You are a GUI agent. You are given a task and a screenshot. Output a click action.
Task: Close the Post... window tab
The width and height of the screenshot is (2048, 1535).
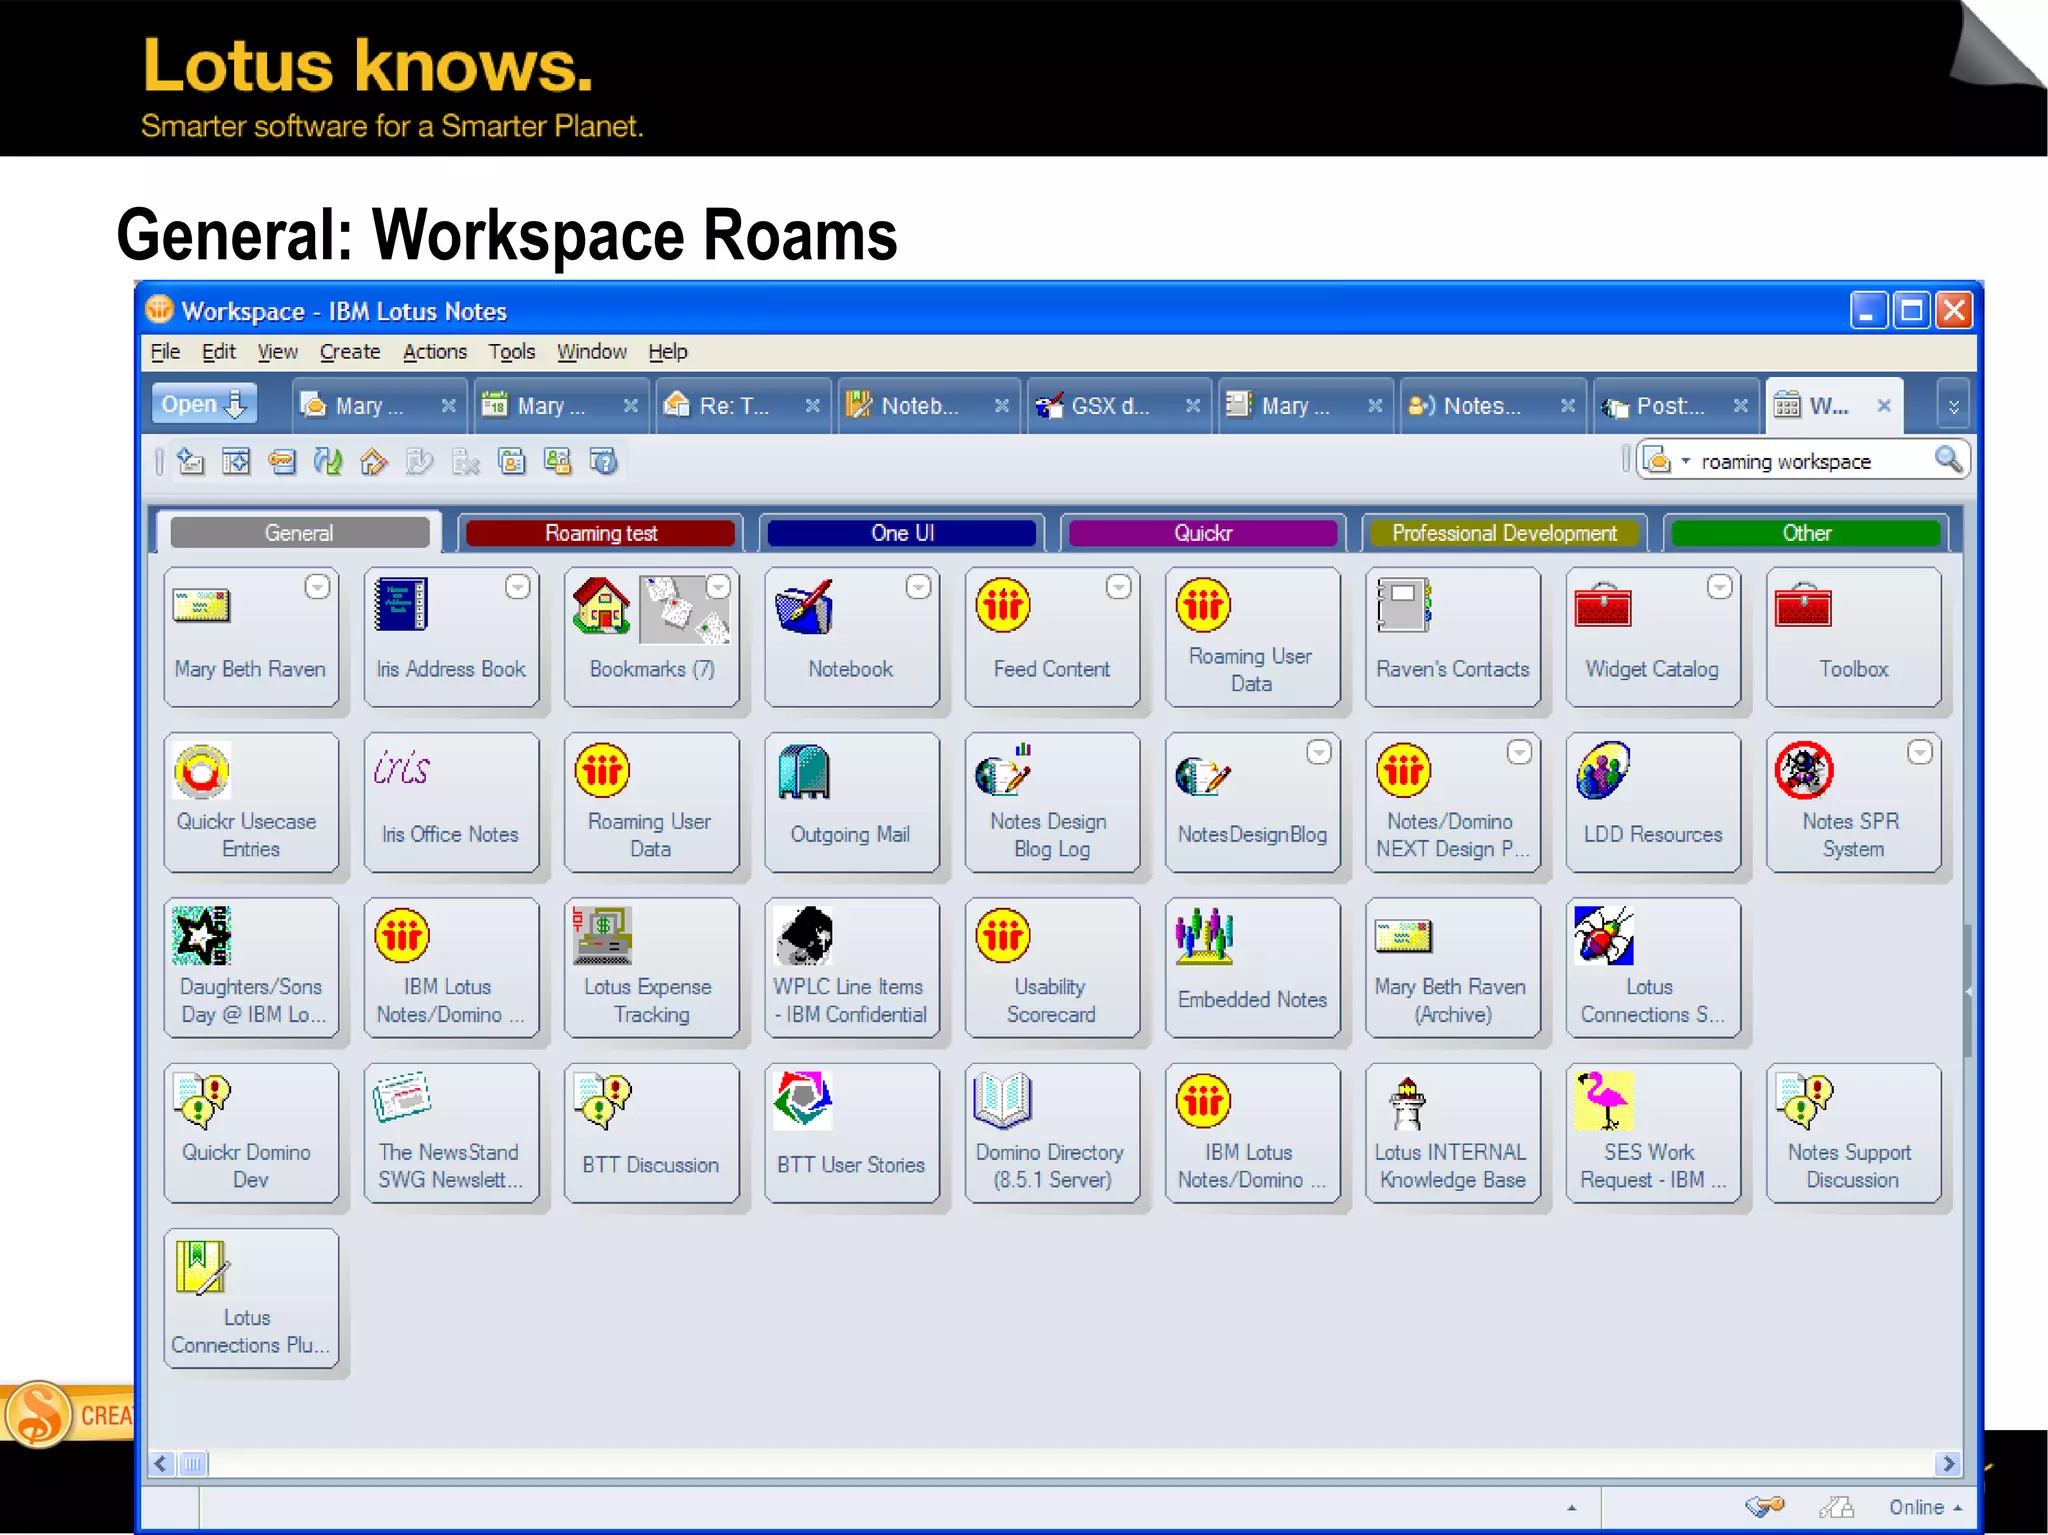pyautogui.click(x=1741, y=406)
